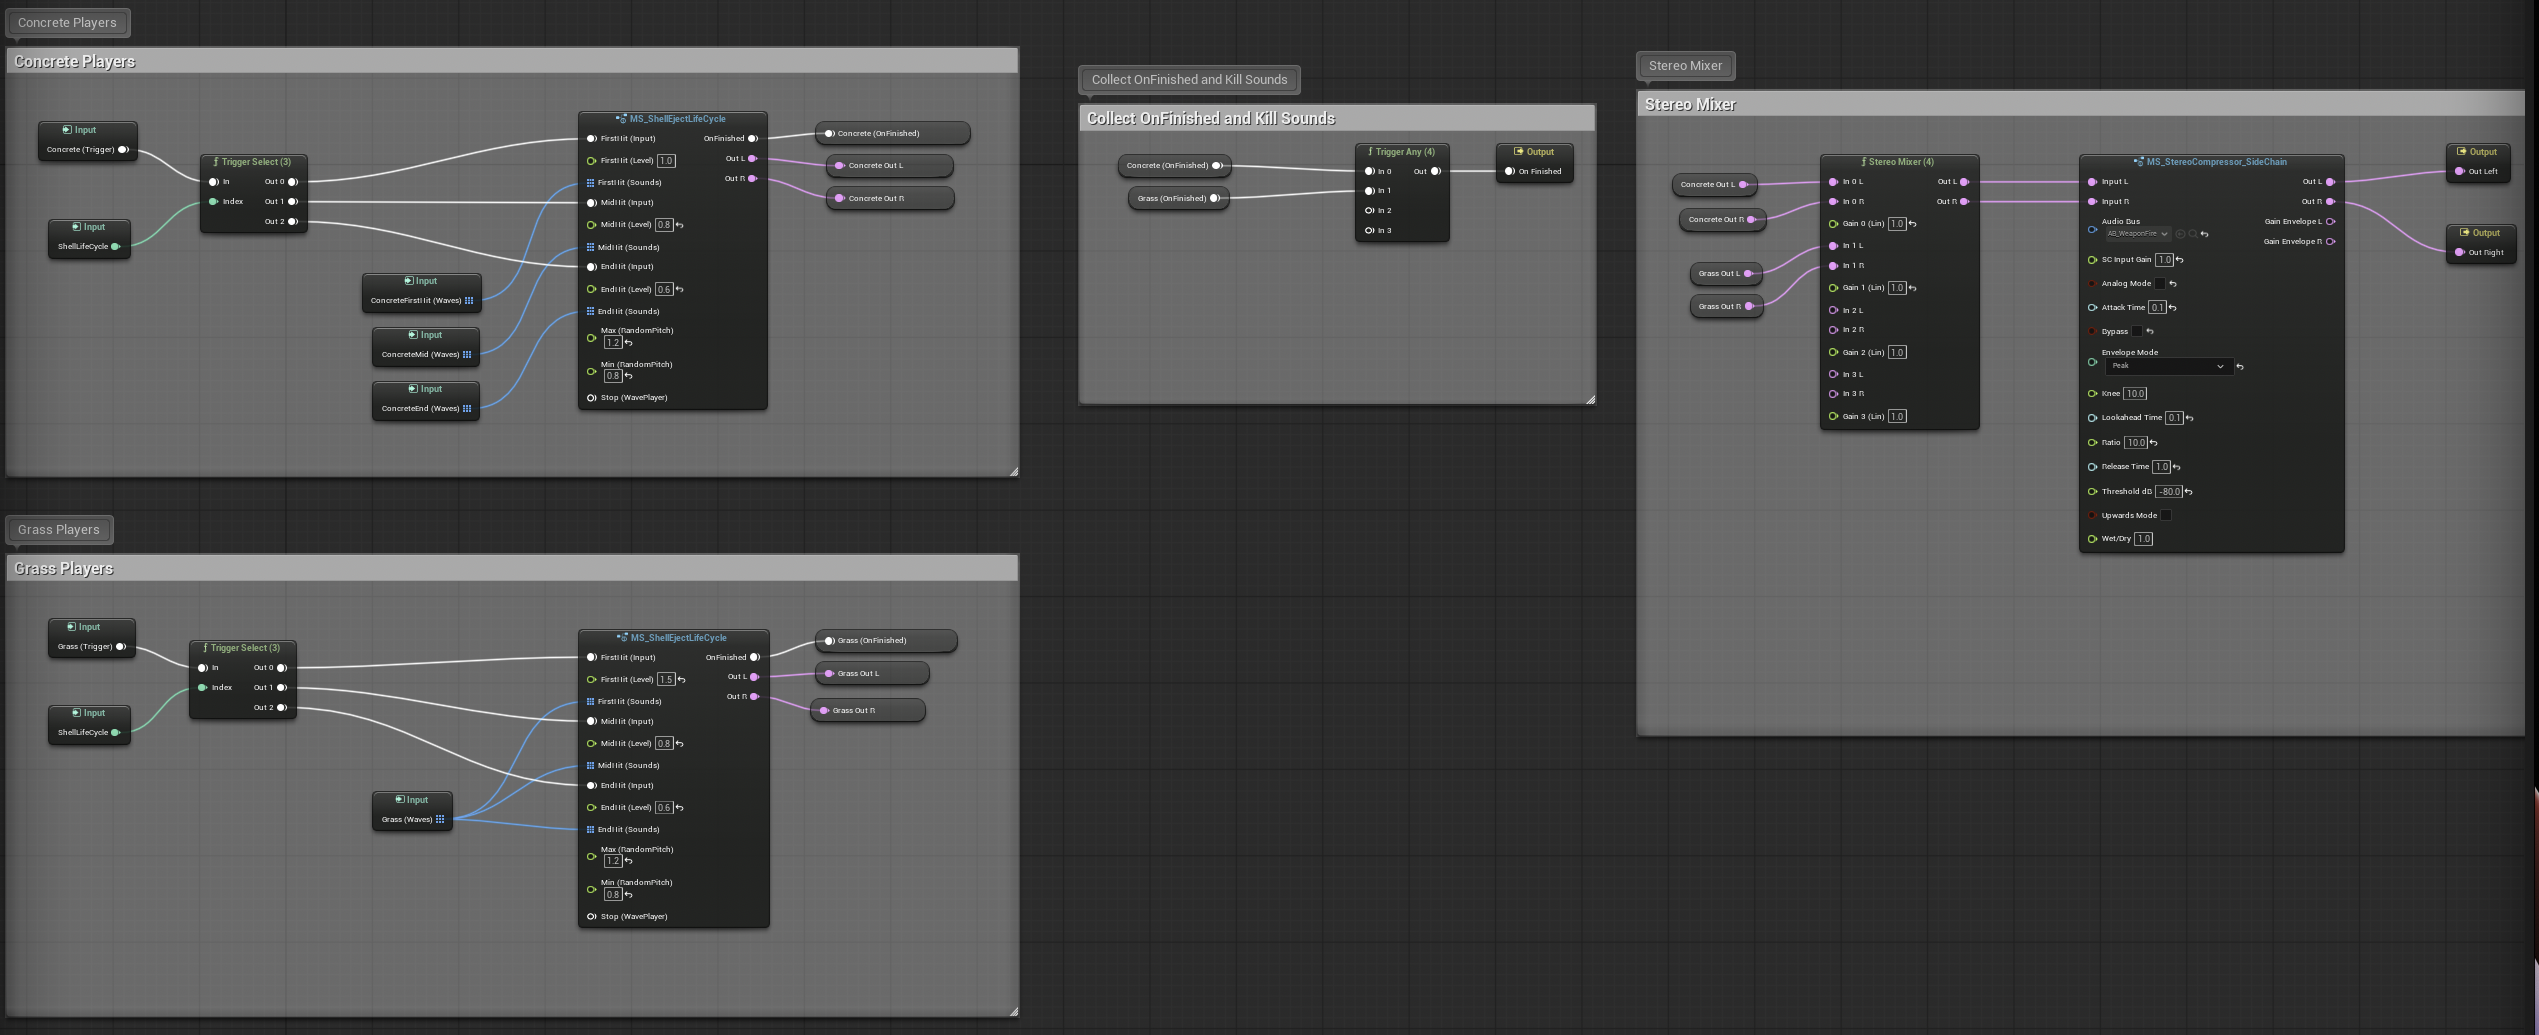Click the Stop (WavePlayer) pin in Concrete Players
Viewport: 2539px width, 1035px height.
[591, 398]
